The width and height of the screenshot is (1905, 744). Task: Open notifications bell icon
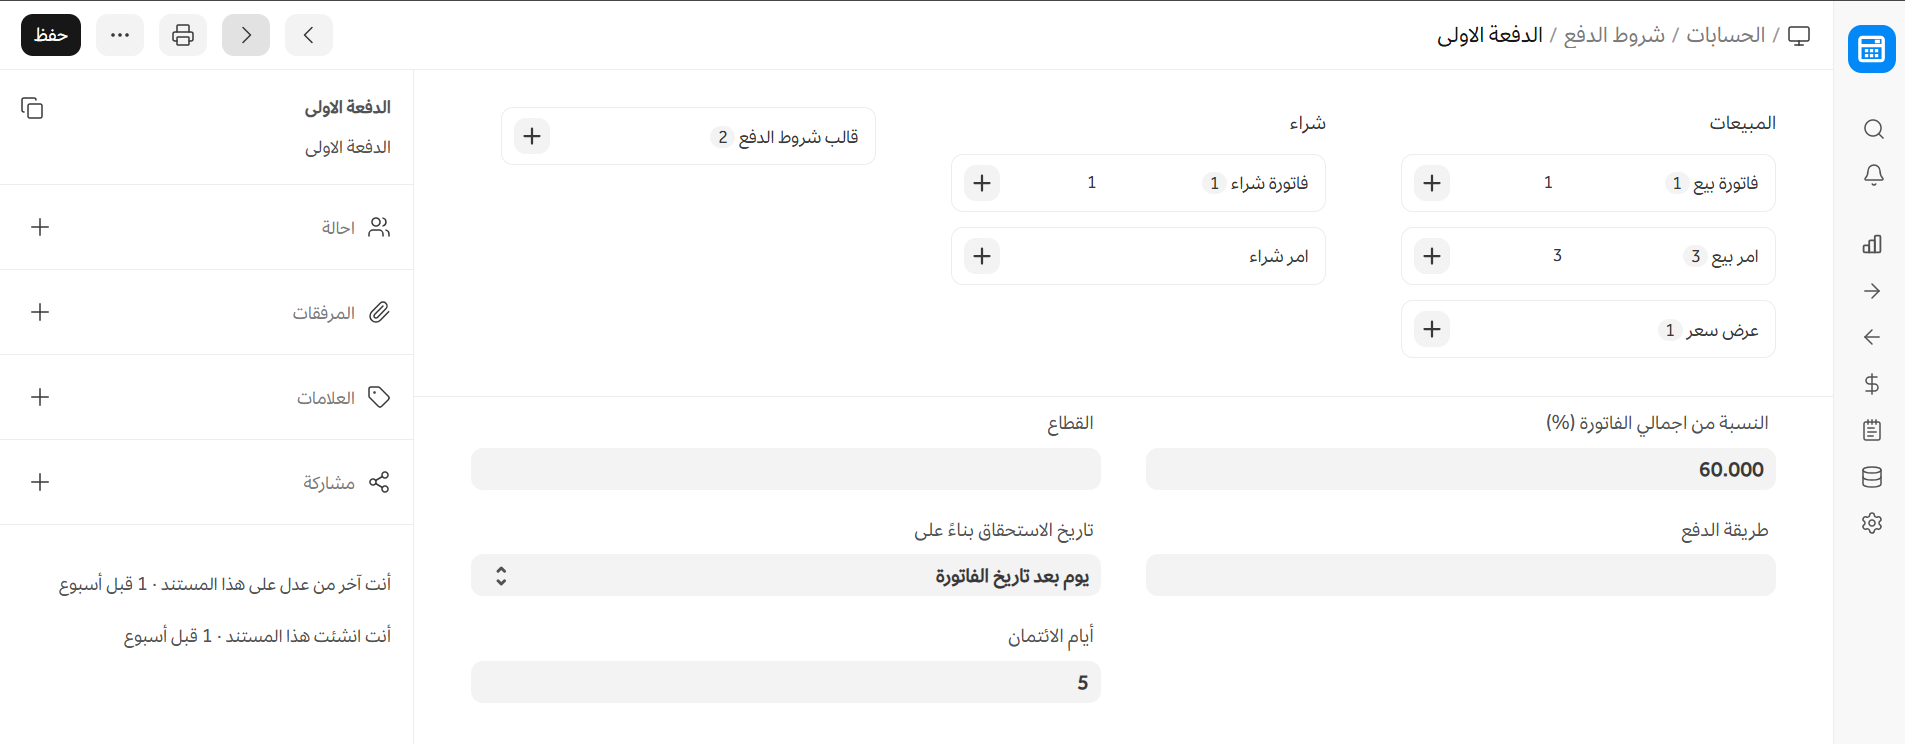click(x=1873, y=175)
